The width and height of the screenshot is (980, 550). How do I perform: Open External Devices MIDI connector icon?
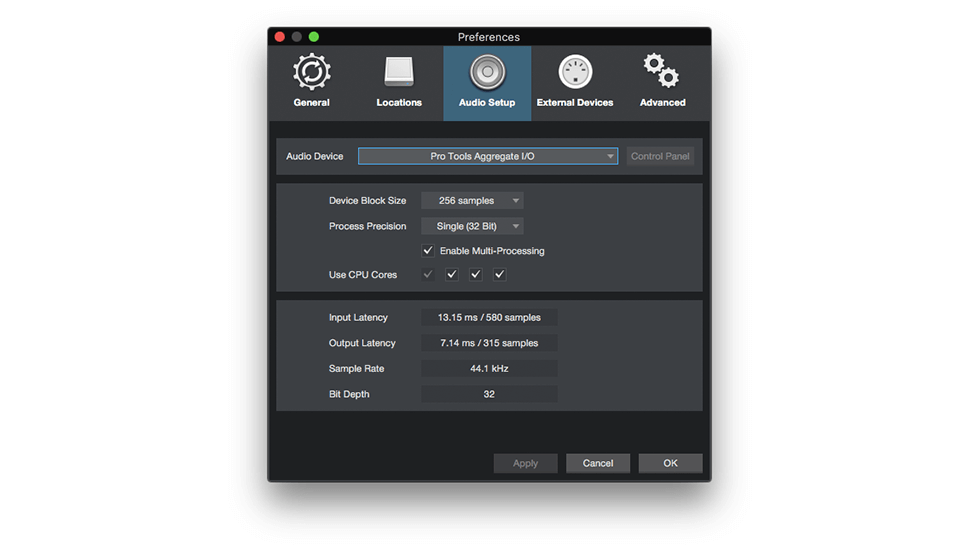[x=575, y=73]
